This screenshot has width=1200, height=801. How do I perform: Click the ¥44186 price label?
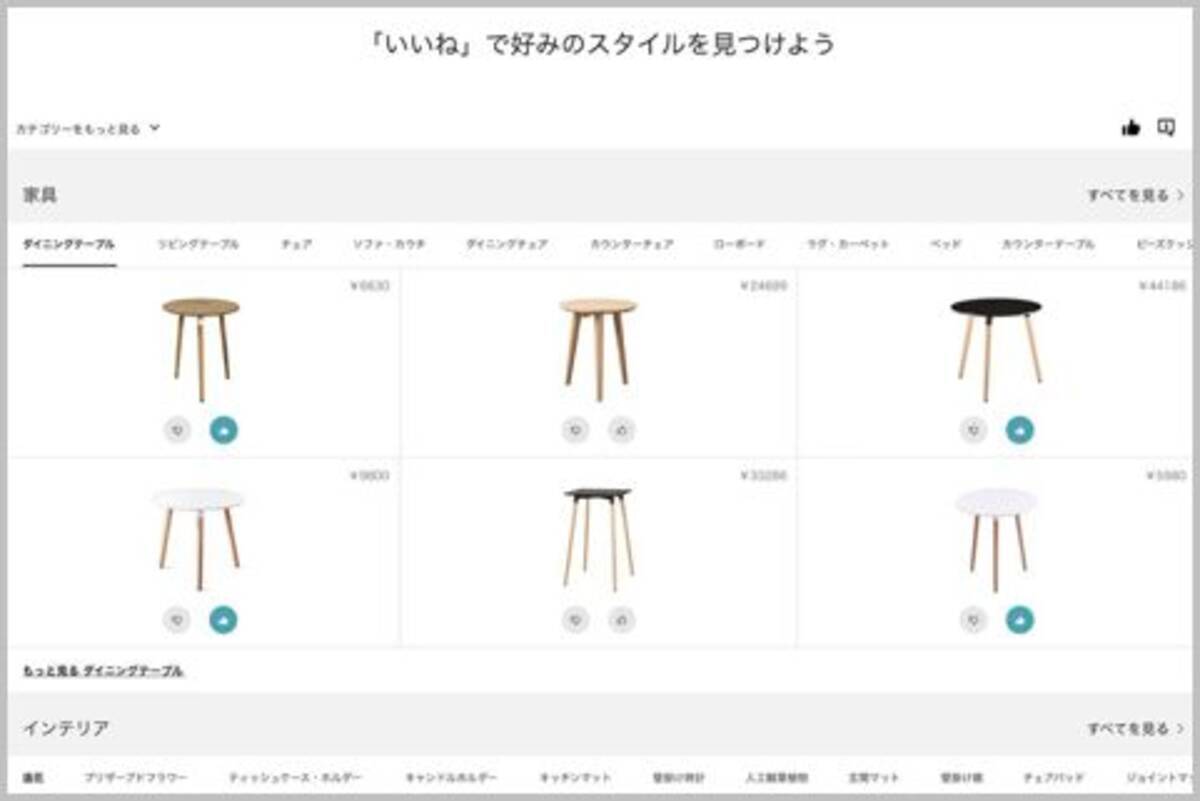tap(1162, 286)
